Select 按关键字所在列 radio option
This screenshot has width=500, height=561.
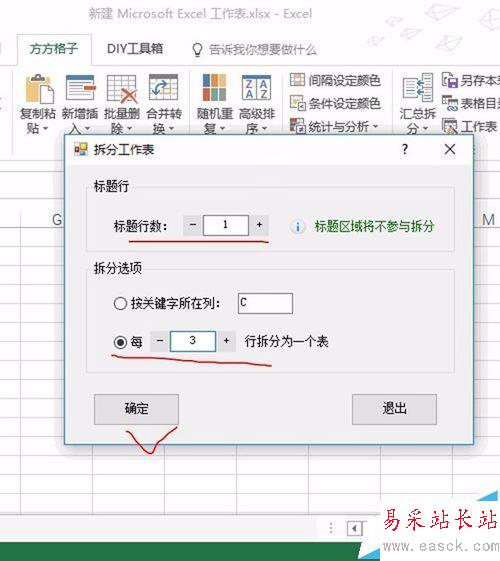coord(120,304)
